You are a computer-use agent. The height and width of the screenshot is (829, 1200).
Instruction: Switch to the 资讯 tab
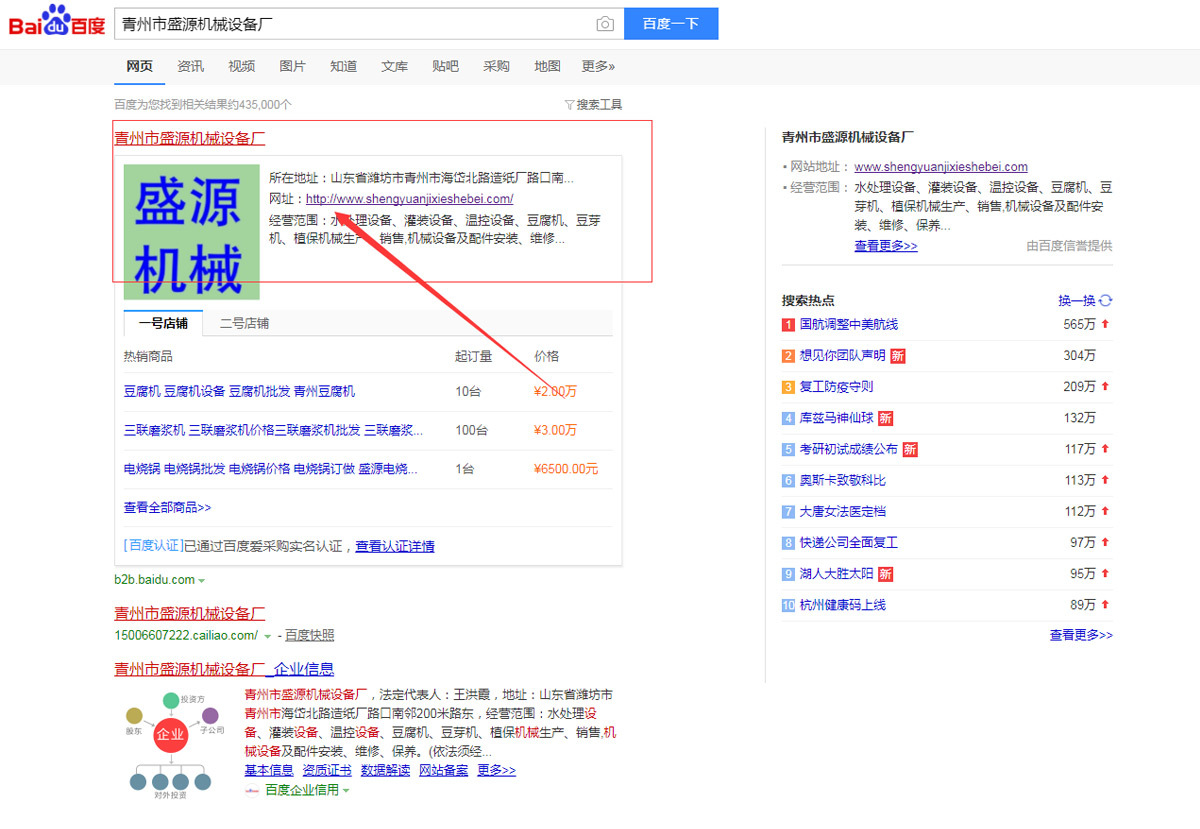tap(190, 66)
